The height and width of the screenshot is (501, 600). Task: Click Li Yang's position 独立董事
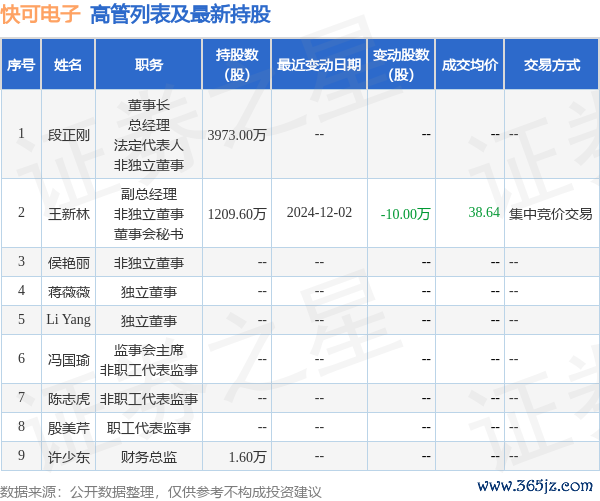pos(148,321)
